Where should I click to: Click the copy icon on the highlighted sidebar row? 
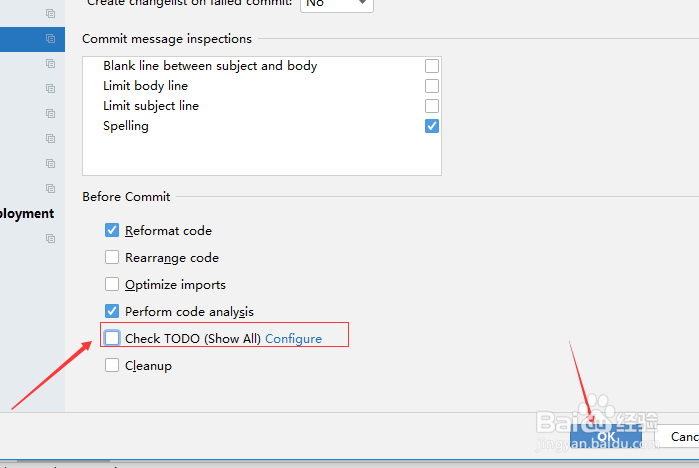(x=50, y=39)
